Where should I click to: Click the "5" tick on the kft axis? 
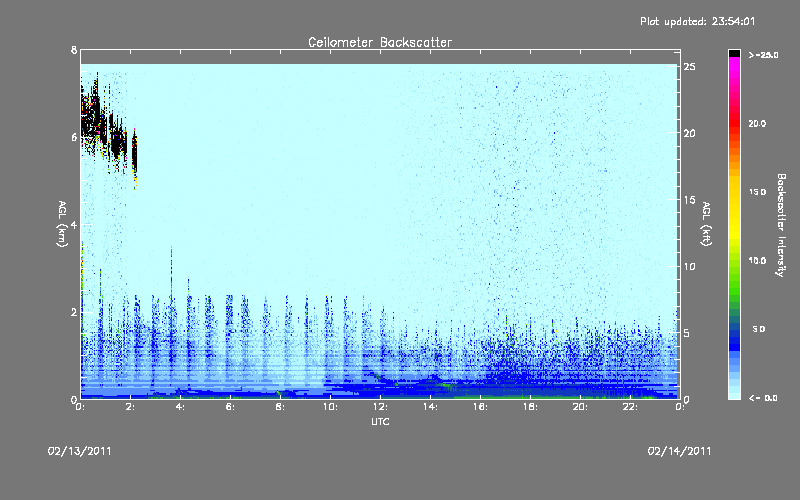coord(687,333)
